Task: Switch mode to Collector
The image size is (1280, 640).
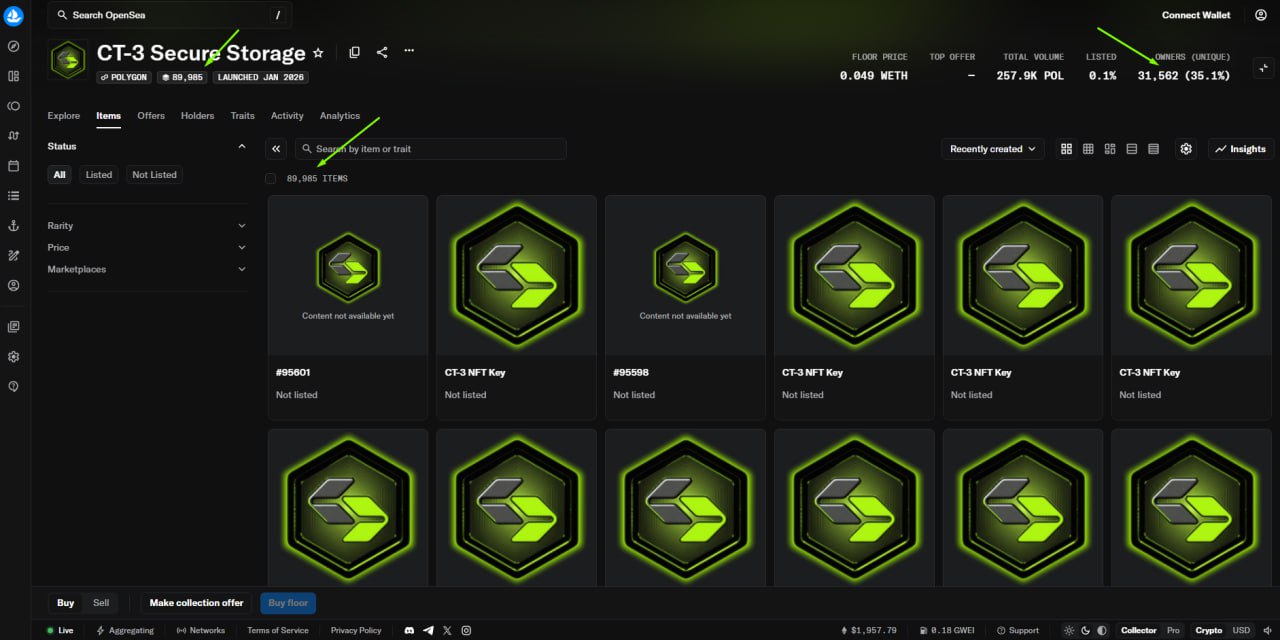Action: tap(1139, 631)
